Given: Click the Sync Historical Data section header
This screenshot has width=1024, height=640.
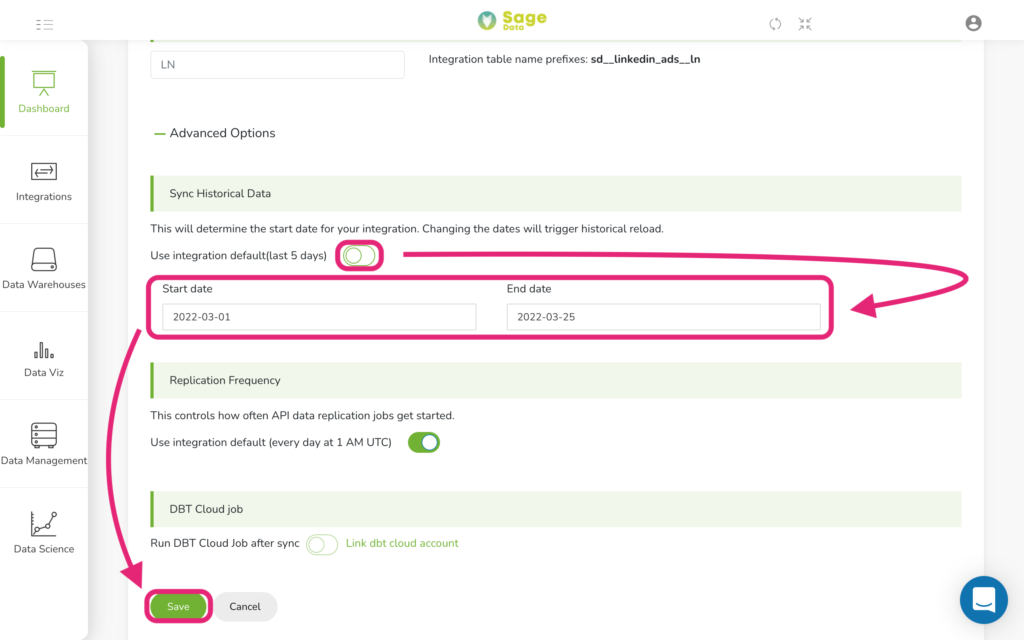Looking at the screenshot, I should tap(556, 193).
